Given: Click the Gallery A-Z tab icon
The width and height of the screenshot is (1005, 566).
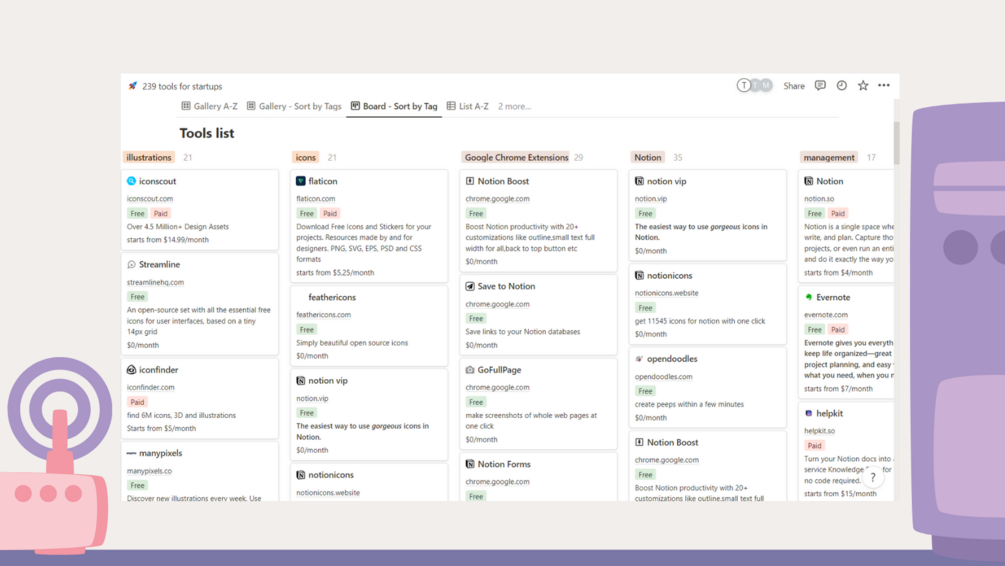Looking at the screenshot, I should coord(186,106).
